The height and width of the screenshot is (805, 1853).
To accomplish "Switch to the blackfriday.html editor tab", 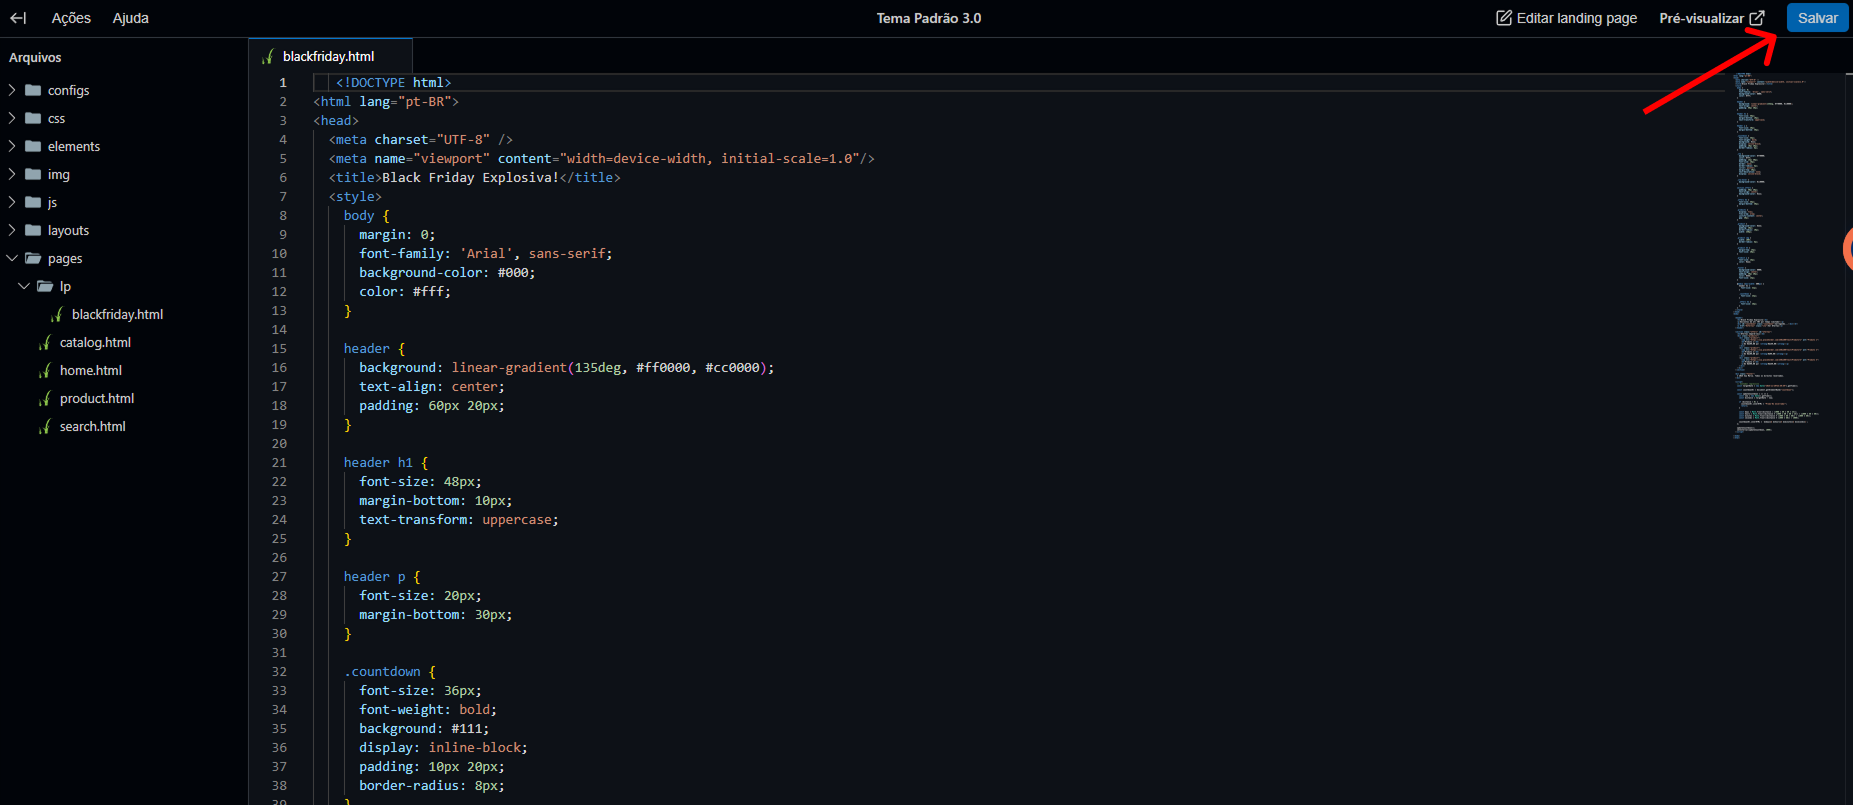I will [330, 56].
